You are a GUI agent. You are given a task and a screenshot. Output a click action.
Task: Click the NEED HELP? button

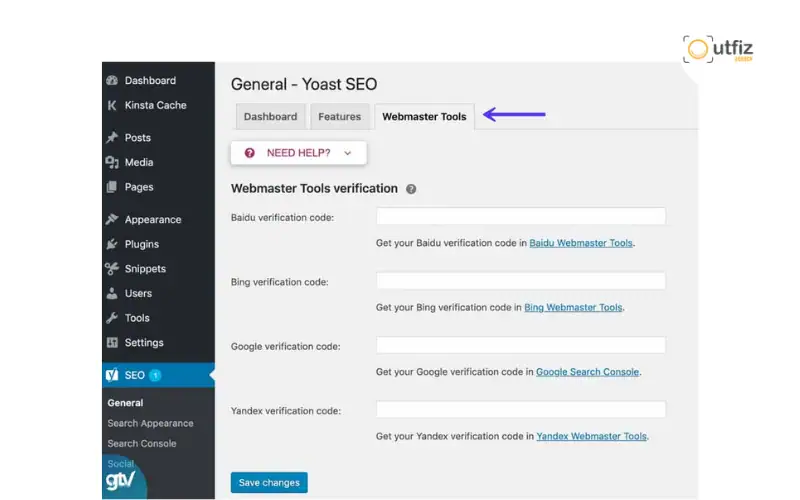(x=298, y=153)
